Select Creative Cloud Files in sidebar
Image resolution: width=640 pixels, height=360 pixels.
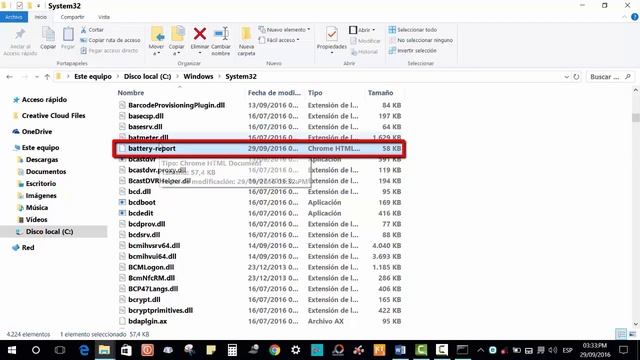coord(53,116)
